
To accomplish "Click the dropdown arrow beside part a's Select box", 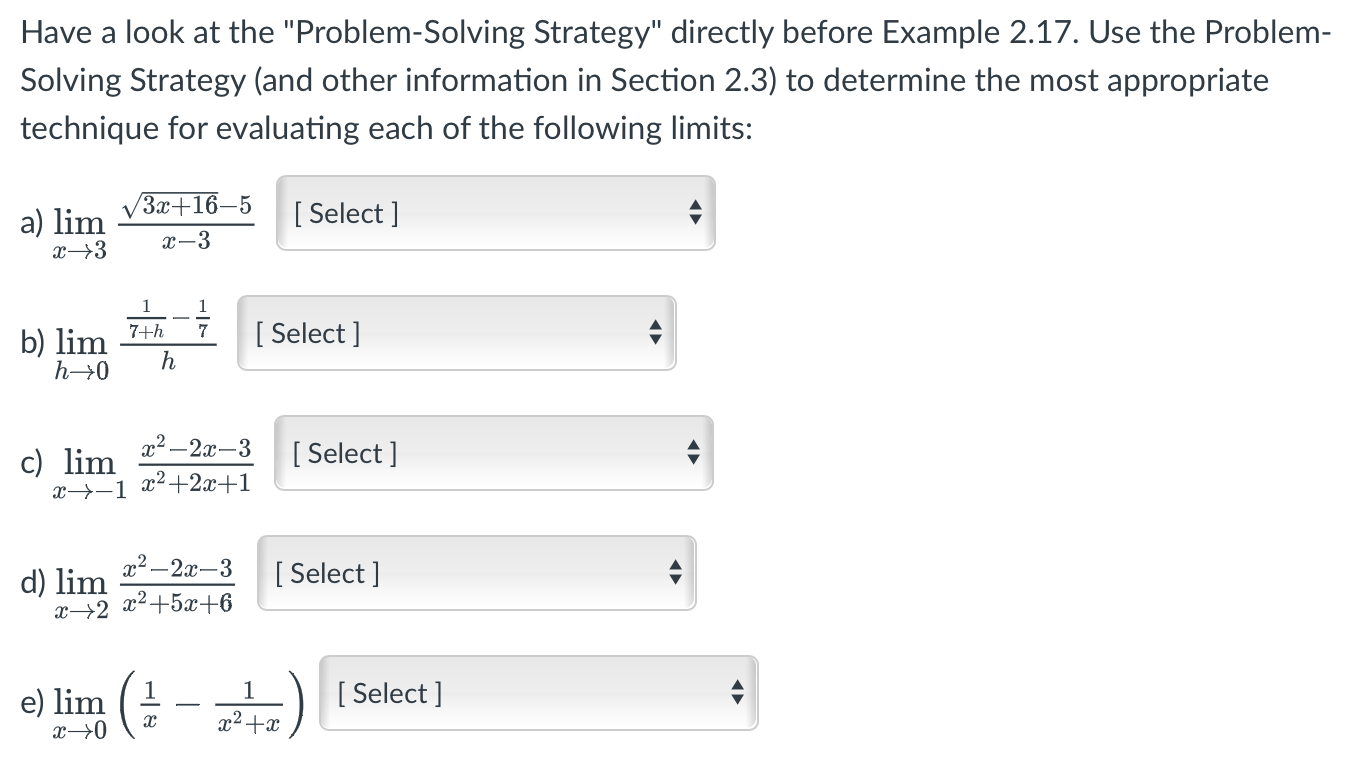I will tap(697, 212).
